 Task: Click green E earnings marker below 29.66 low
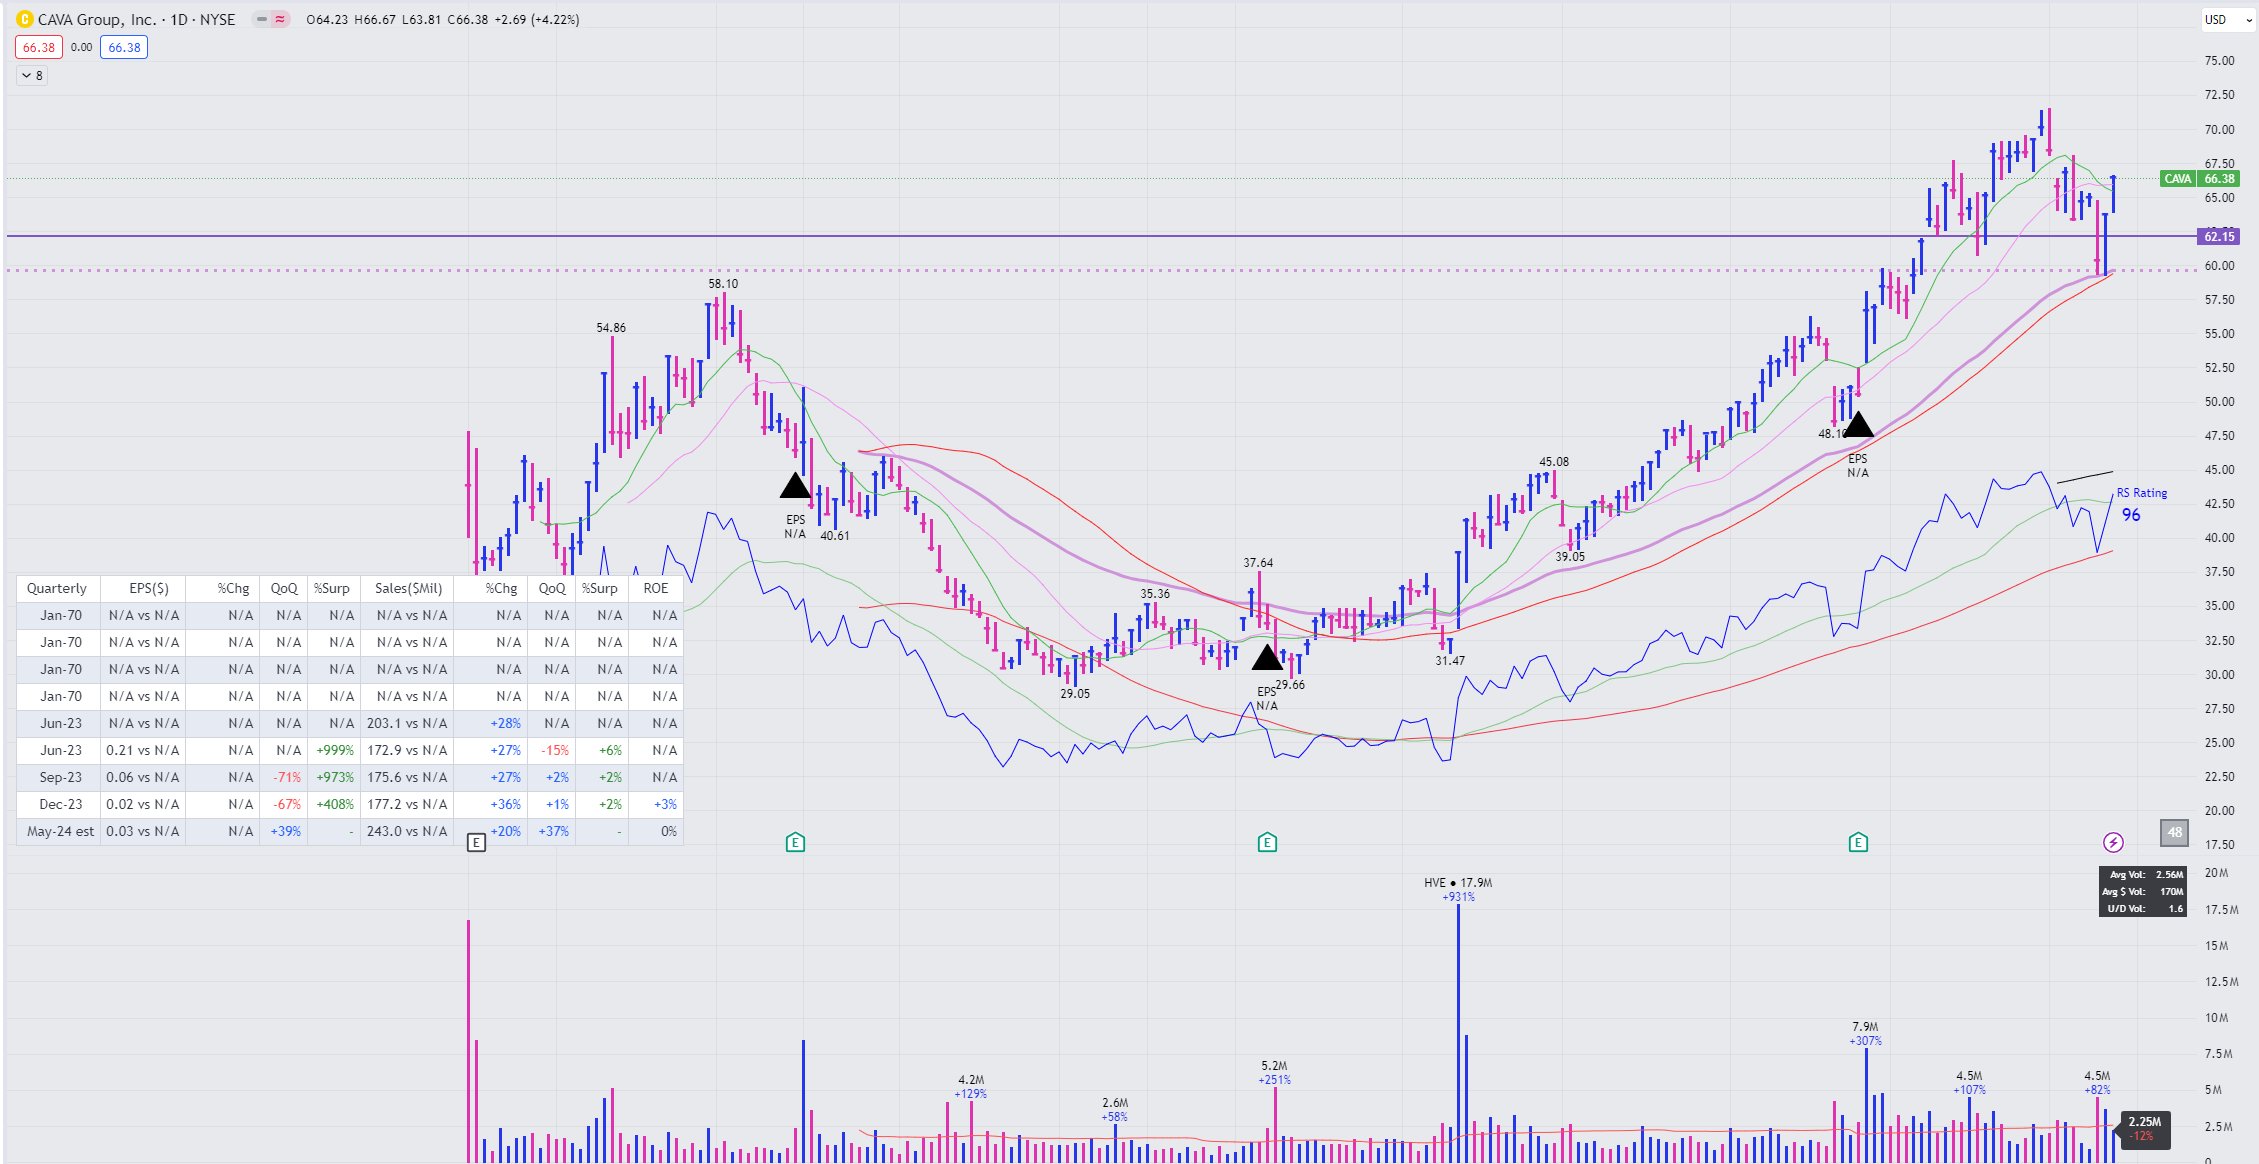tap(1267, 843)
